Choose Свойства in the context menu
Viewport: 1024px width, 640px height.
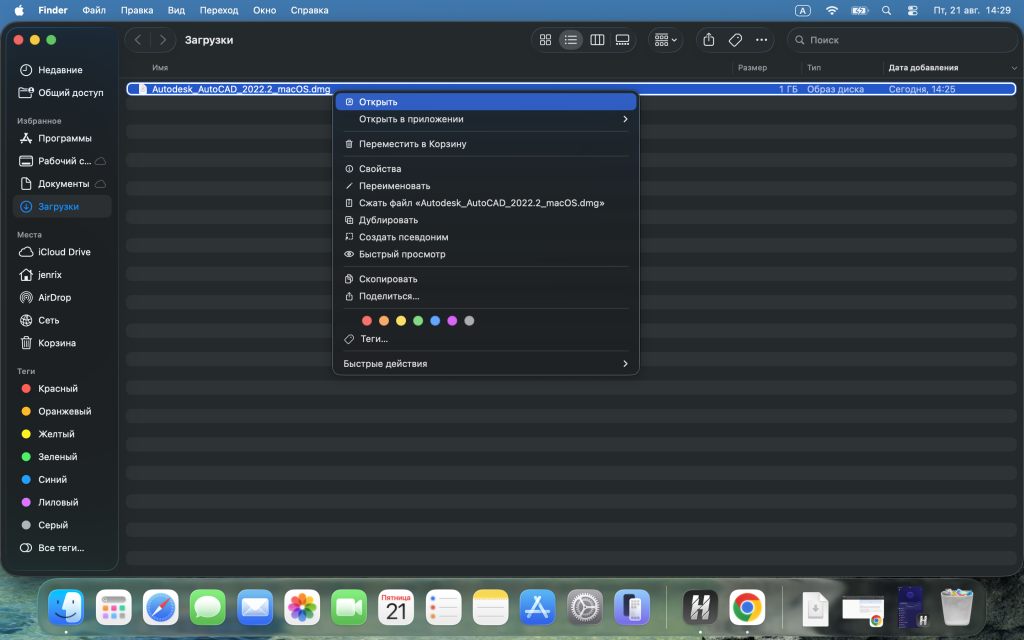coord(486,168)
